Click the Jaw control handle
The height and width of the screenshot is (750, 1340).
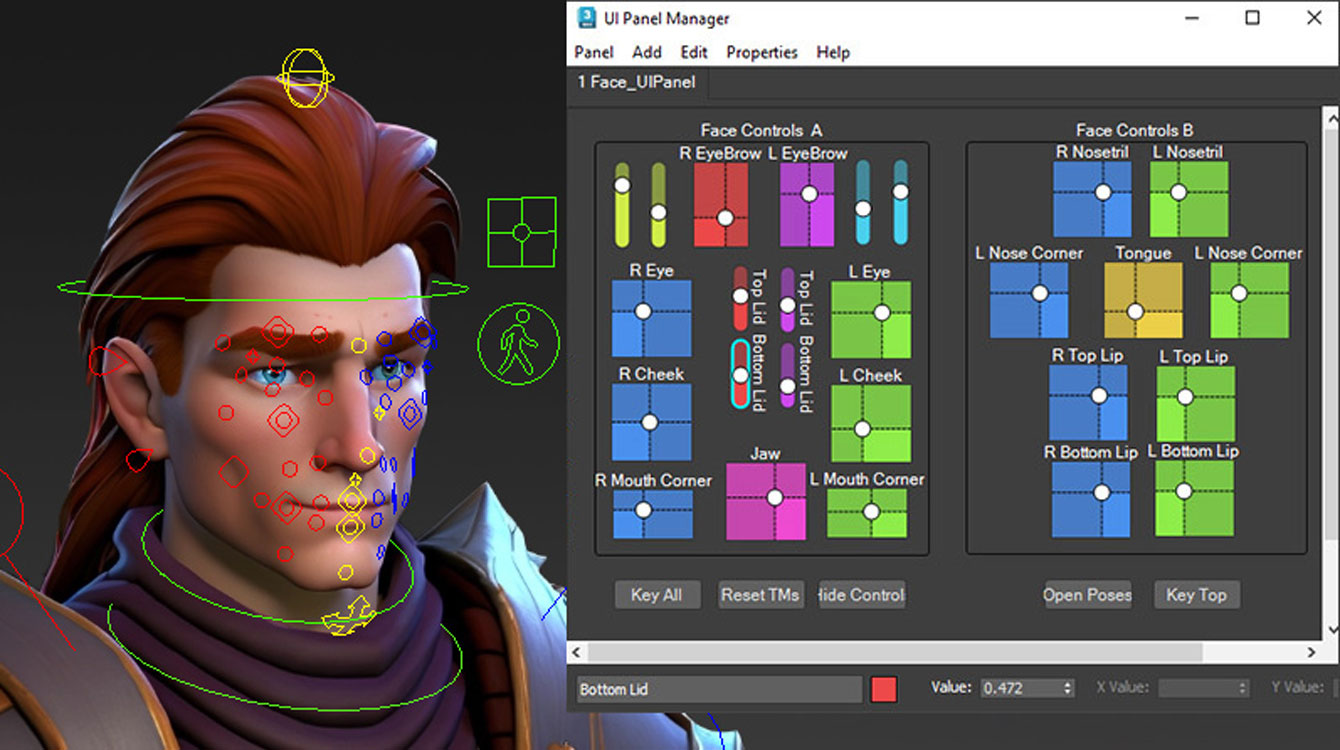tap(775, 497)
